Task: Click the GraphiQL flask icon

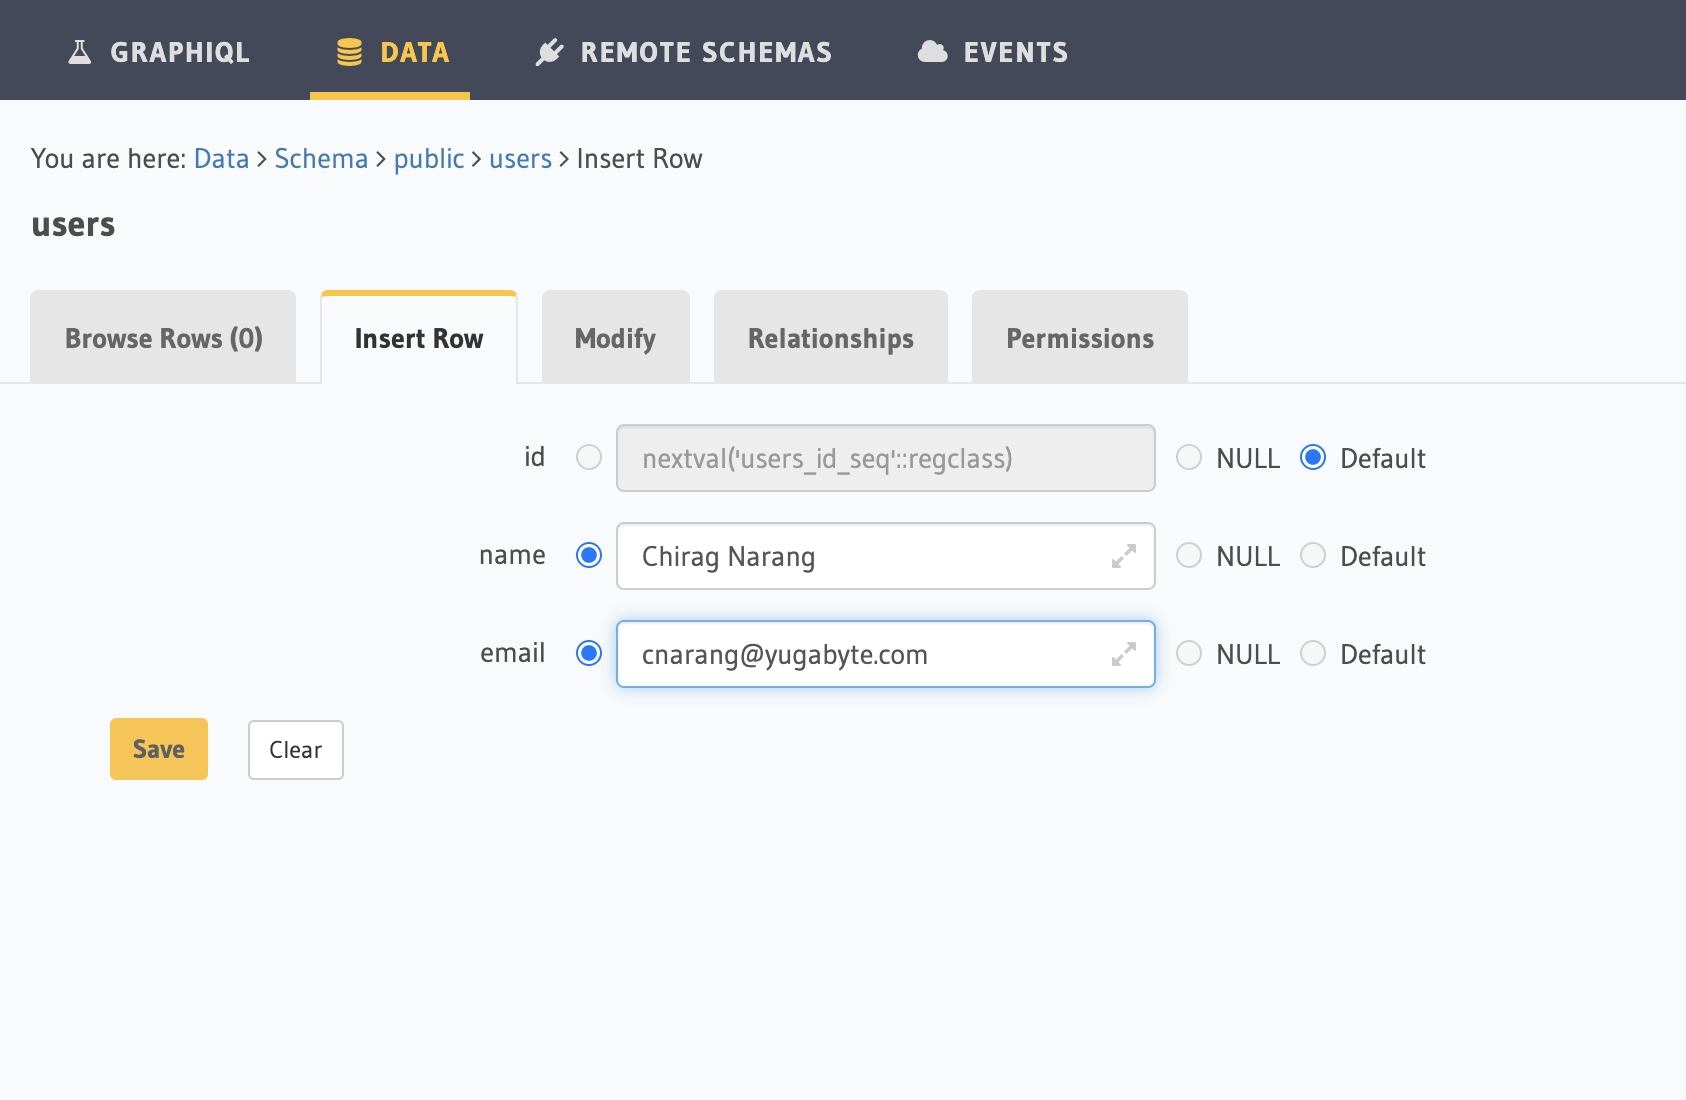Action: click(79, 52)
